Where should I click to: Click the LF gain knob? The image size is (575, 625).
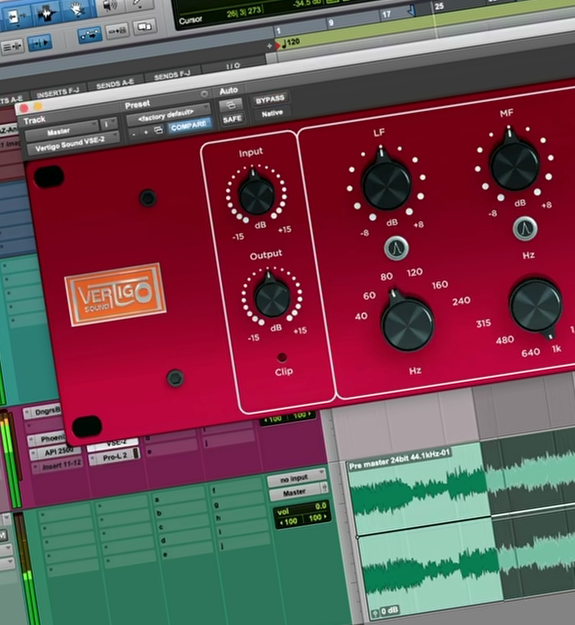386,183
